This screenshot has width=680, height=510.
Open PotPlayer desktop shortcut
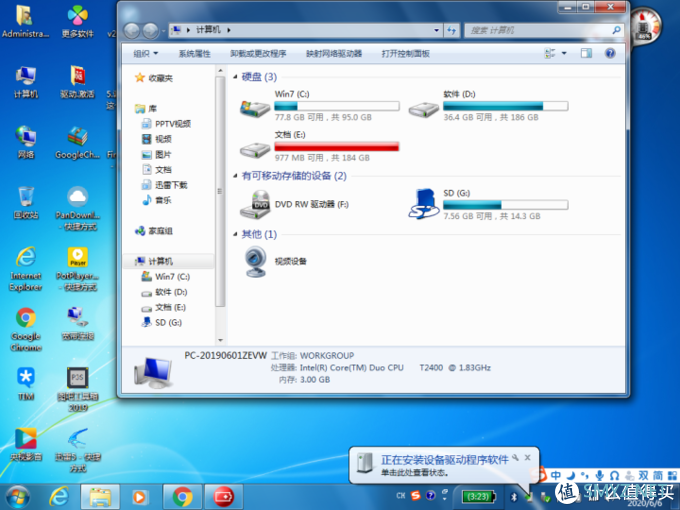[78, 269]
